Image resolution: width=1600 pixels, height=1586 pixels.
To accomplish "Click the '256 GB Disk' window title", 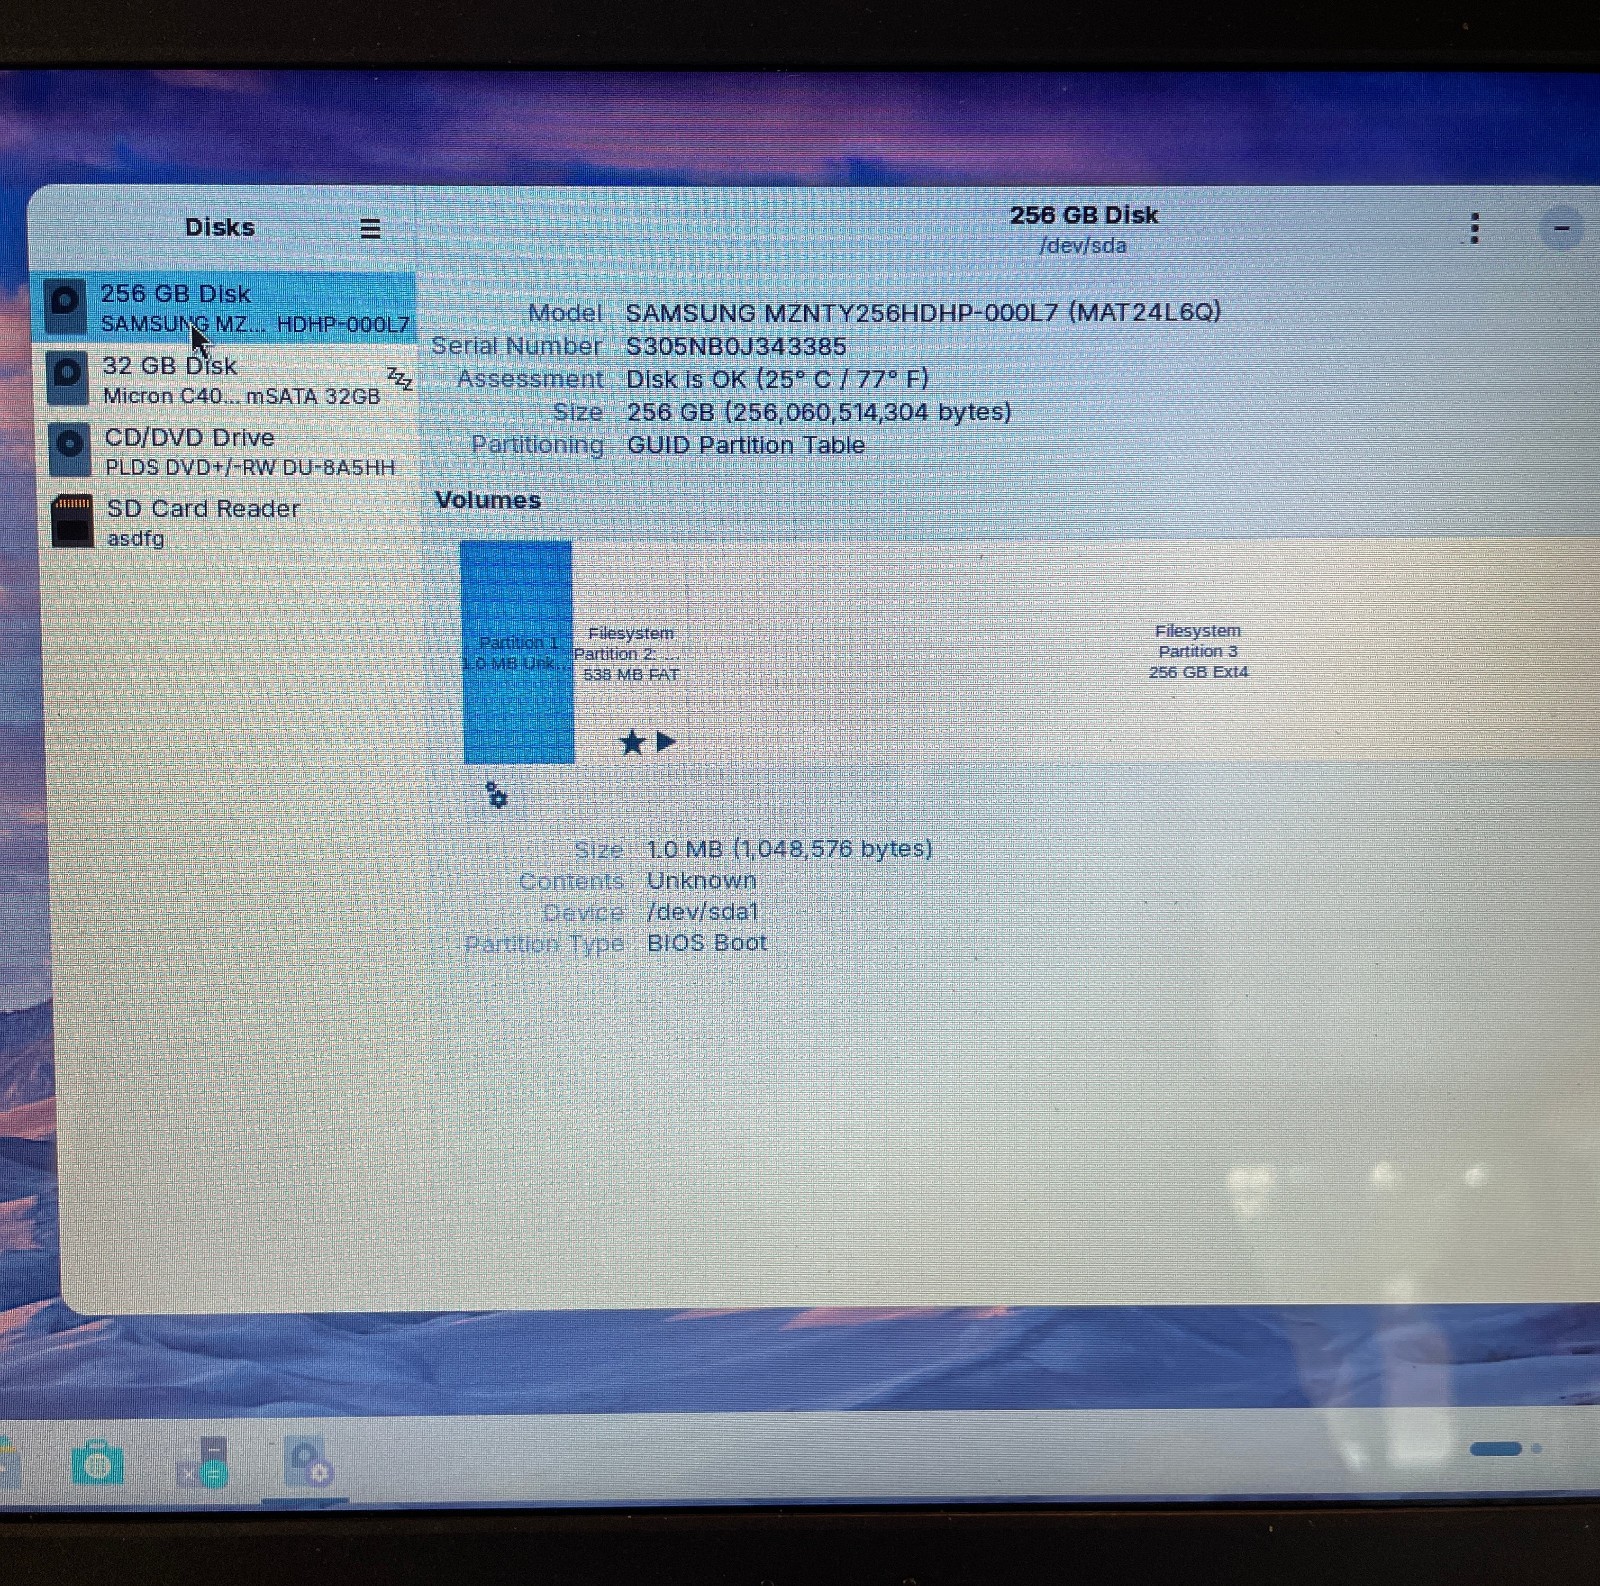I will point(1084,215).
